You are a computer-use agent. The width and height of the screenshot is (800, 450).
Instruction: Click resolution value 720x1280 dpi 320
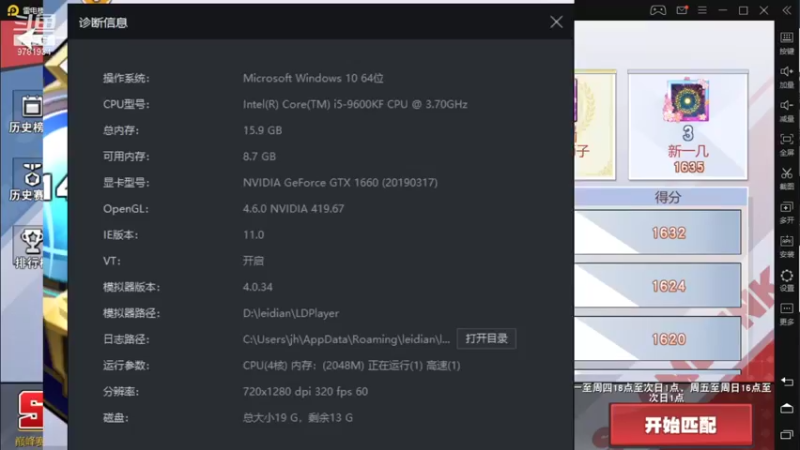(305, 392)
